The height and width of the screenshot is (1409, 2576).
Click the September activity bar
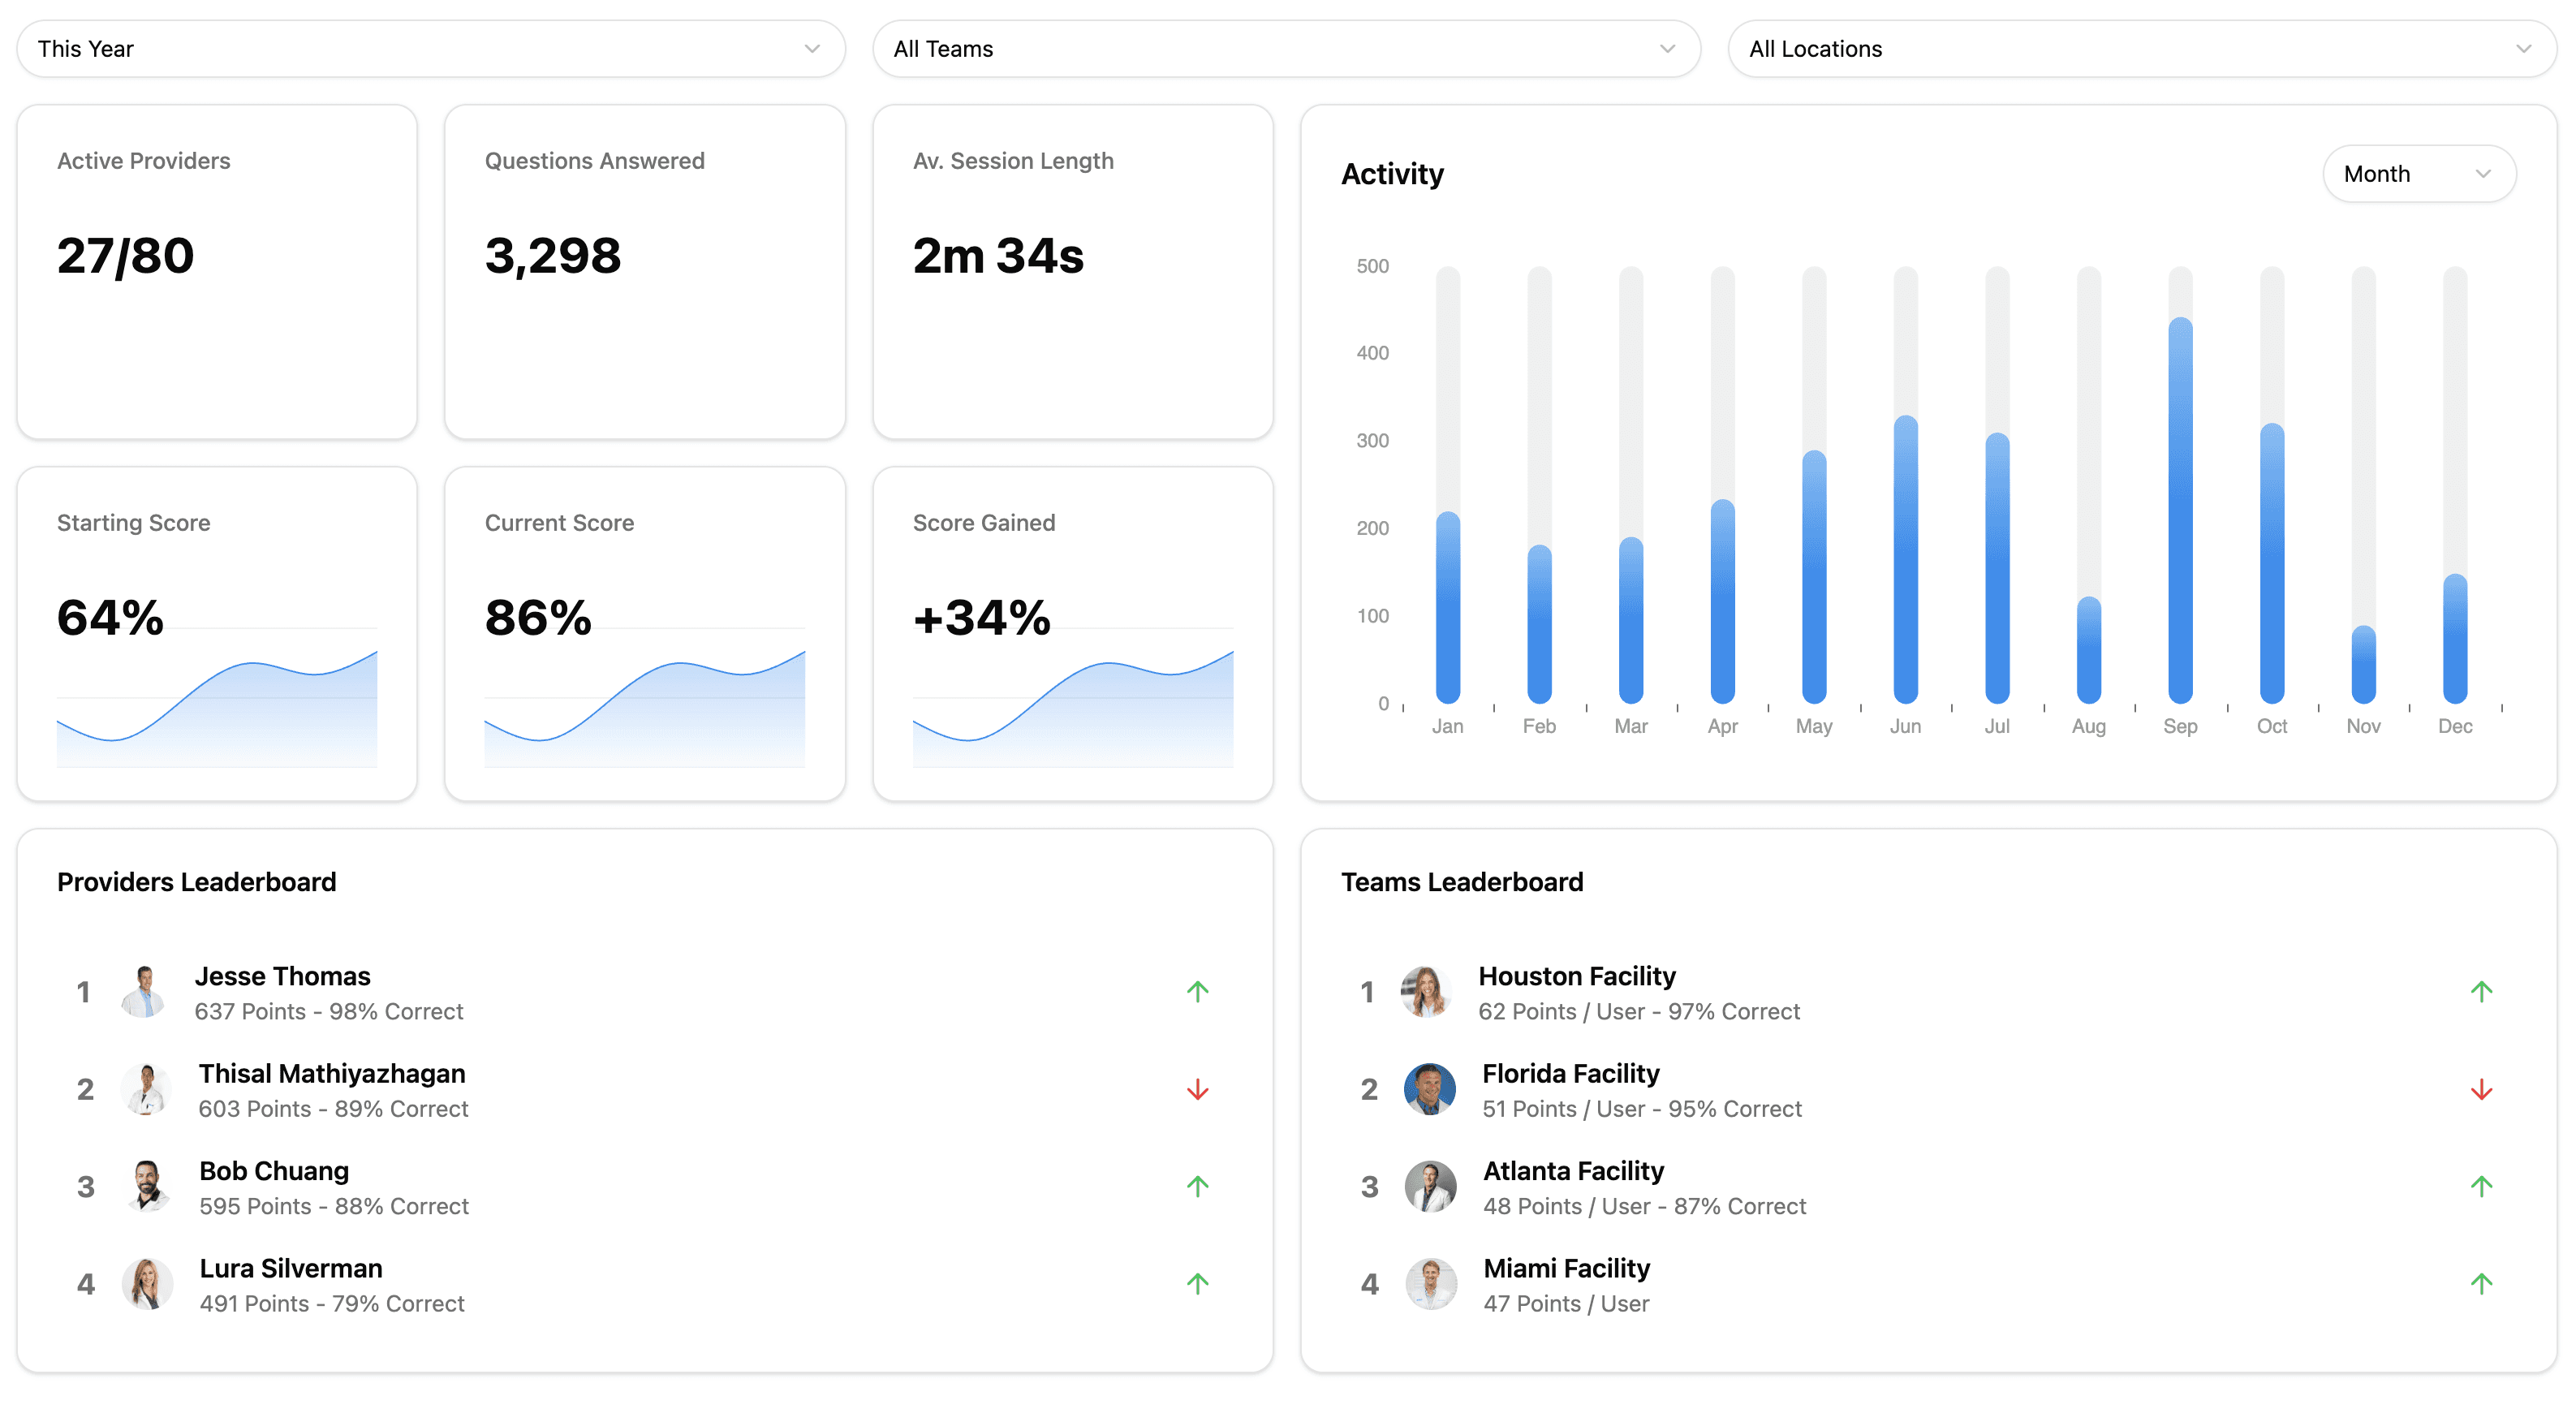[2179, 510]
